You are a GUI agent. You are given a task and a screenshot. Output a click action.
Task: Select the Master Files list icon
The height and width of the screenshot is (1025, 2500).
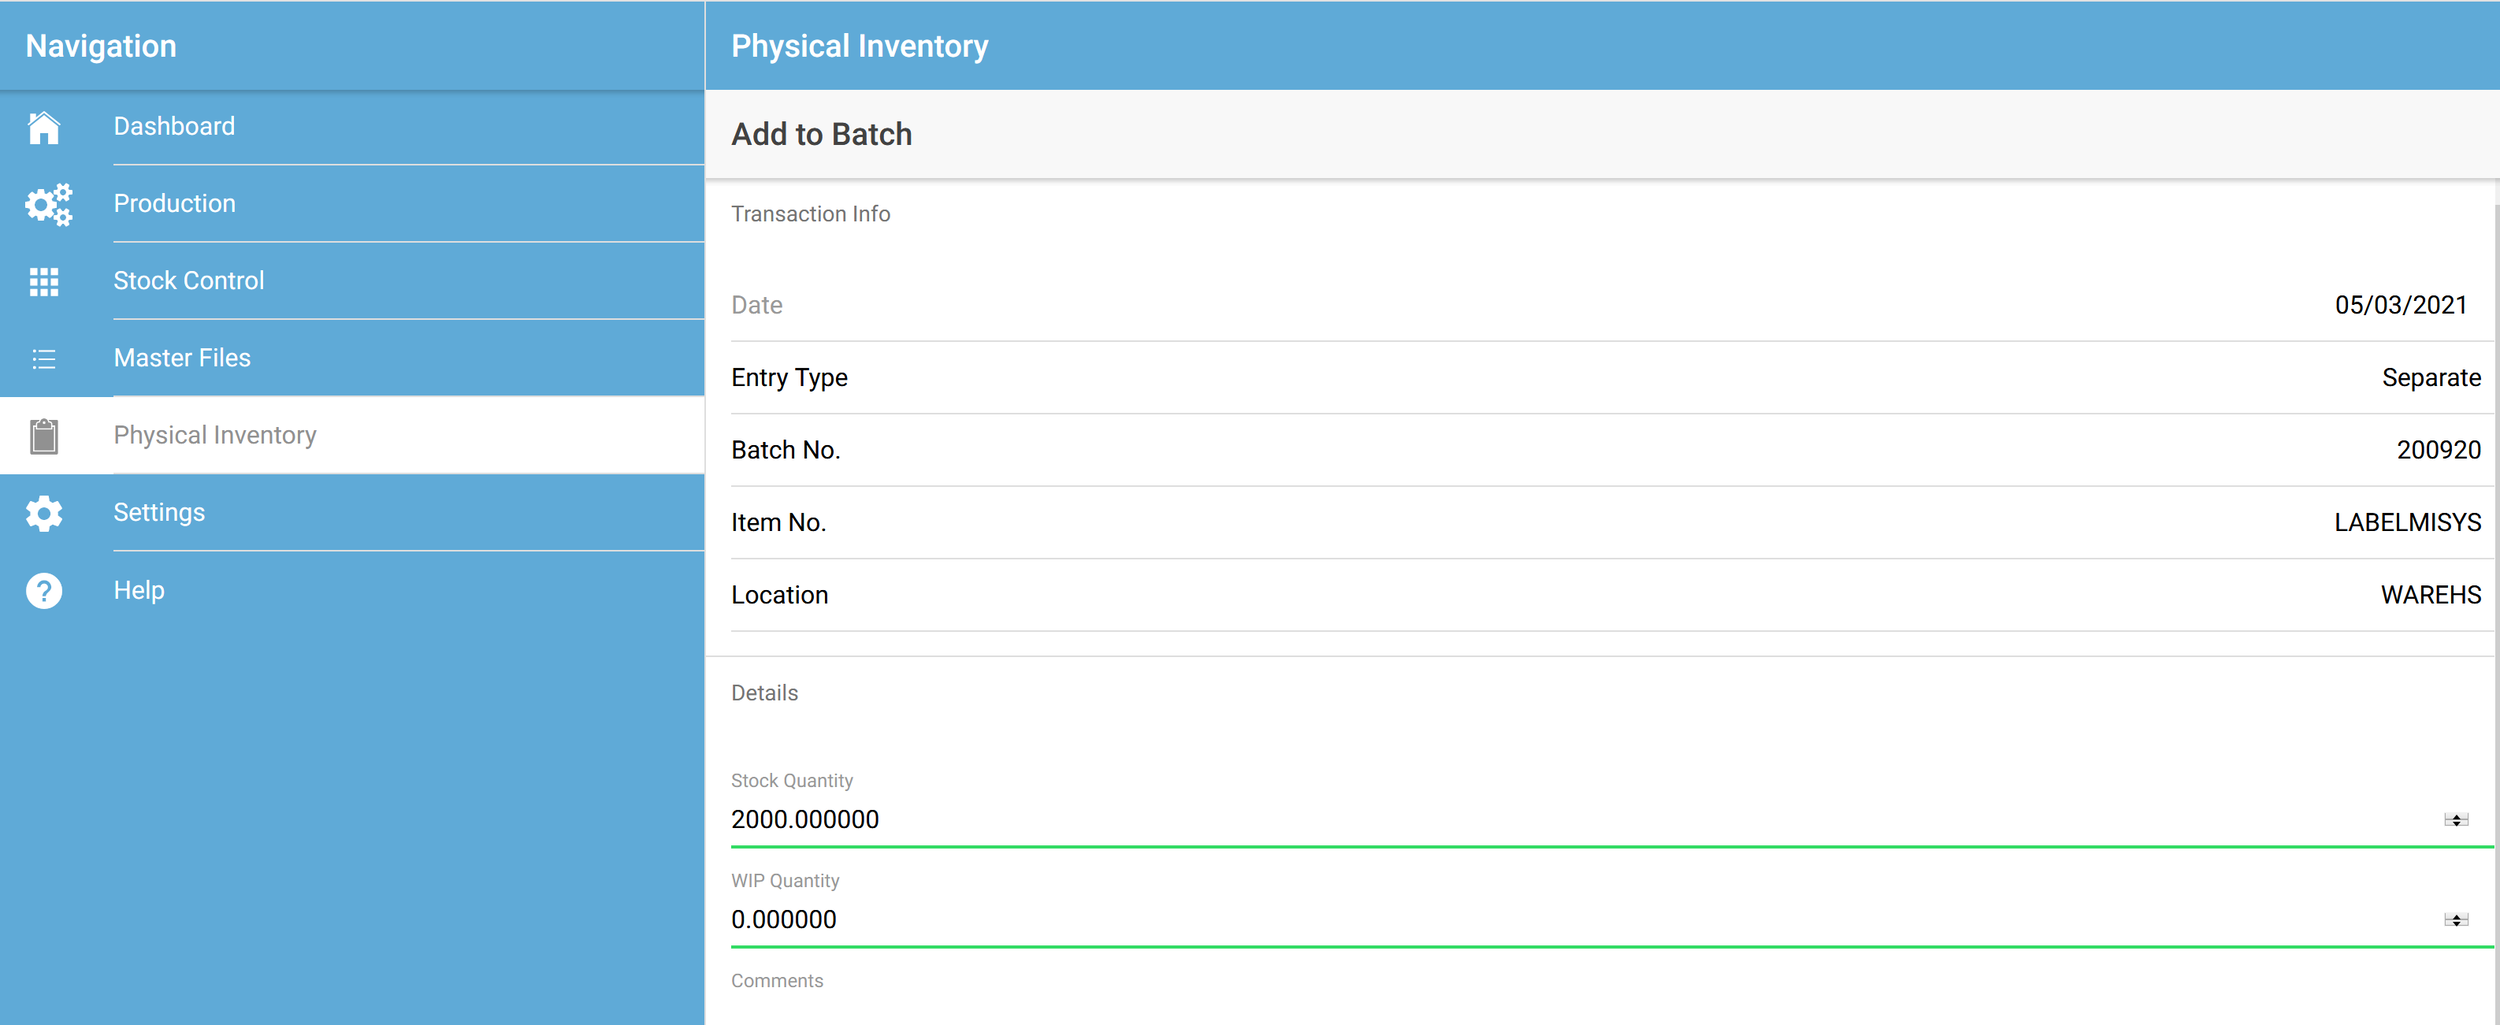click(44, 359)
